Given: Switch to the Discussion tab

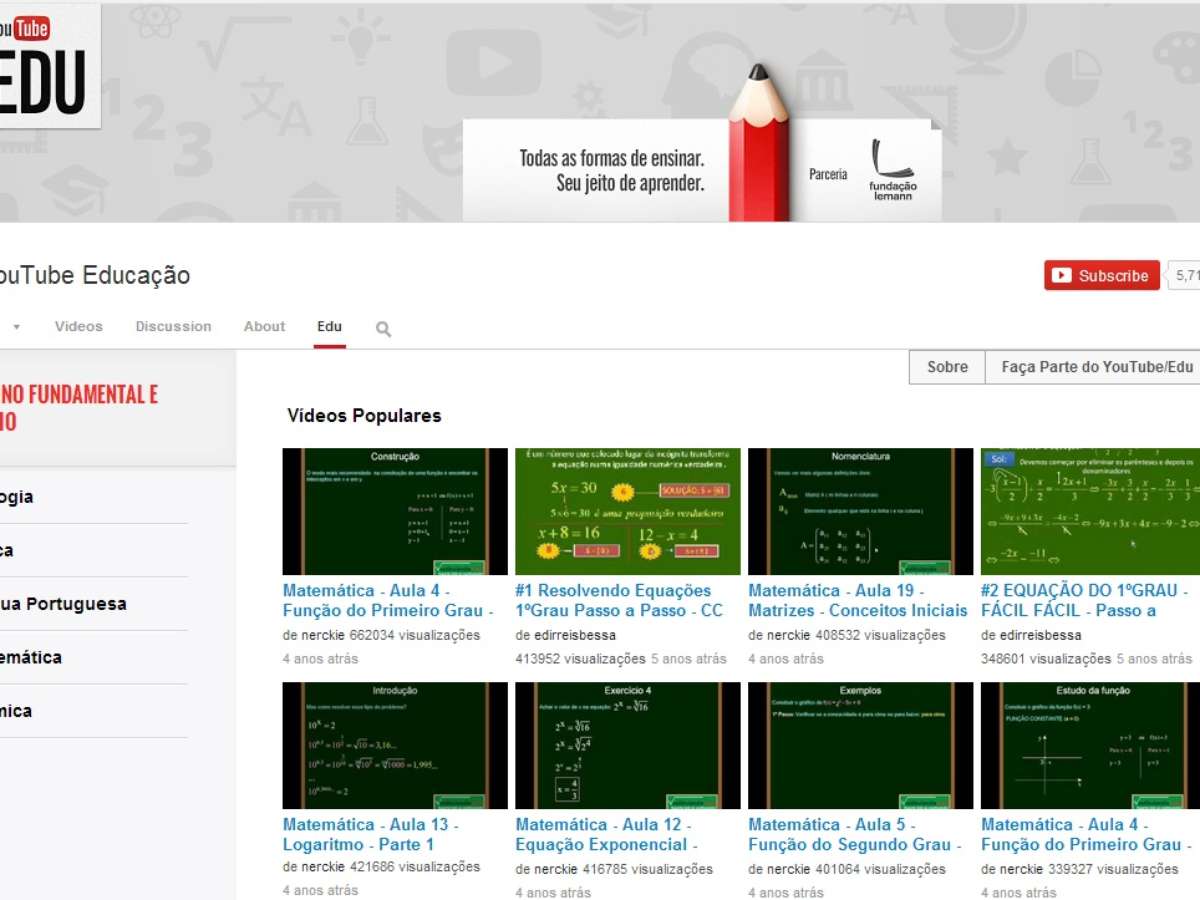Looking at the screenshot, I should pyautogui.click(x=173, y=327).
